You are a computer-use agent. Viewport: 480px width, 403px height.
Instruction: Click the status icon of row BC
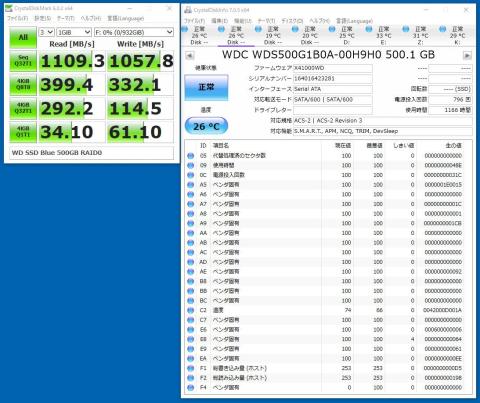tap(191, 301)
